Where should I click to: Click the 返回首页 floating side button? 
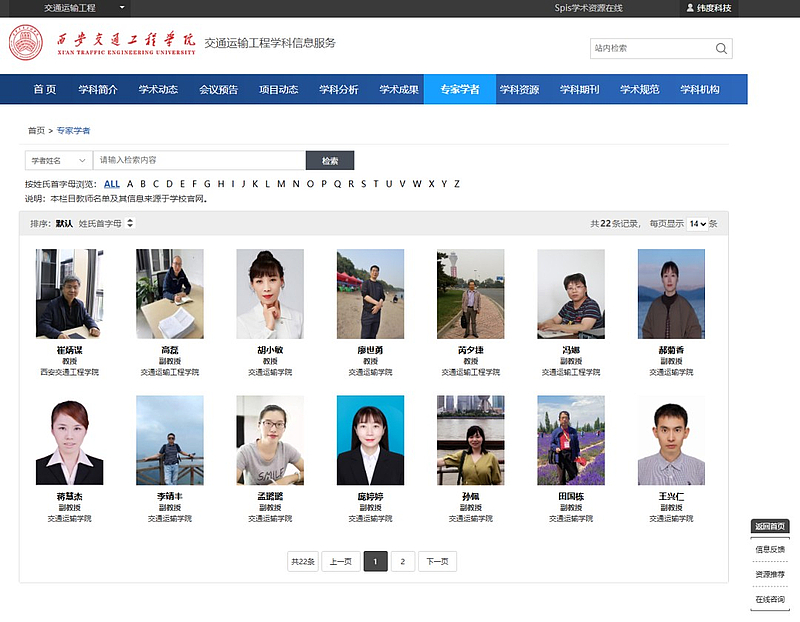770,526
